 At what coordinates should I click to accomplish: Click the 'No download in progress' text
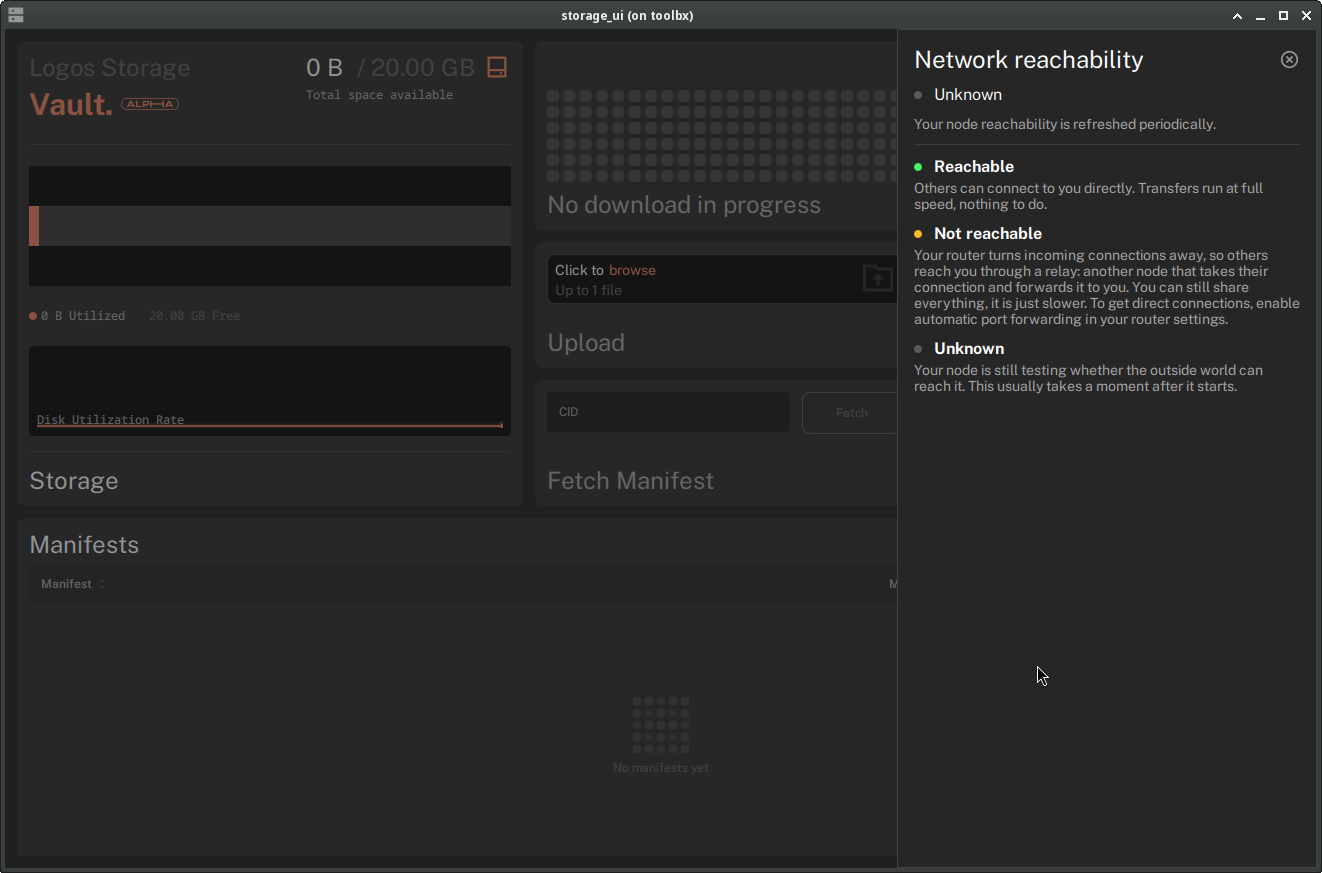pos(684,205)
